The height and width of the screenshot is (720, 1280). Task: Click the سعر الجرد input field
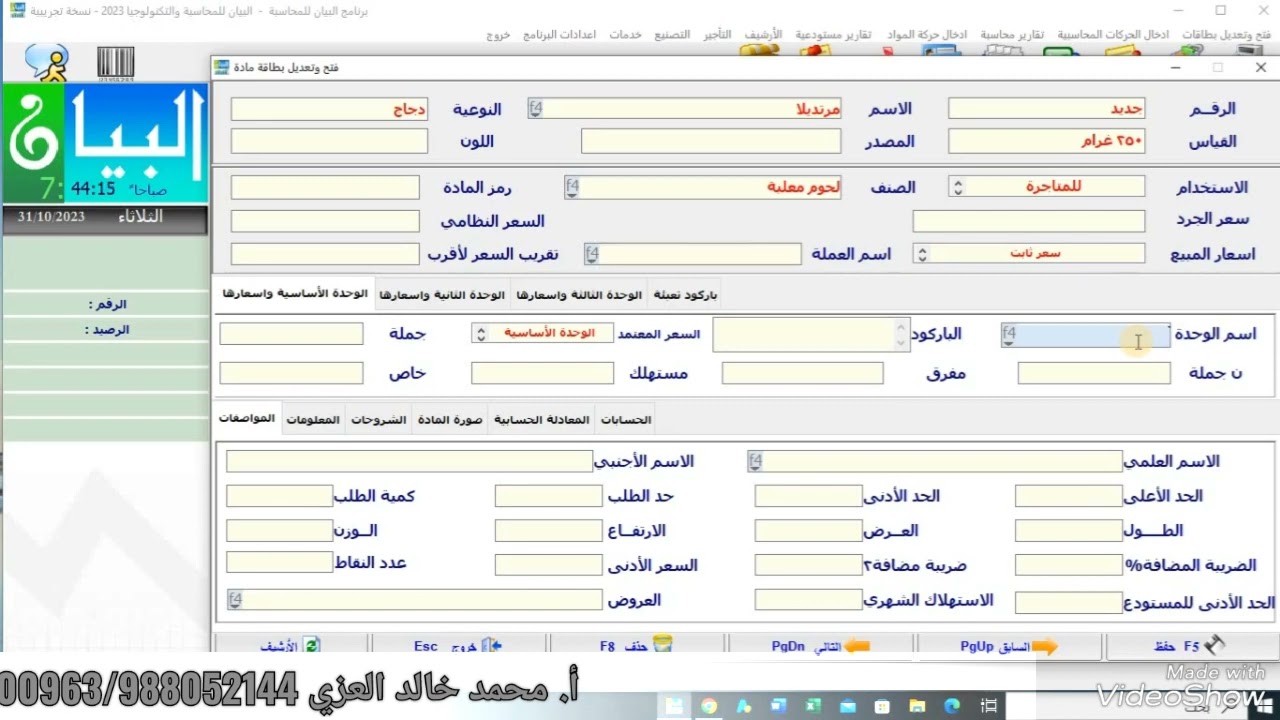[x=1029, y=220]
